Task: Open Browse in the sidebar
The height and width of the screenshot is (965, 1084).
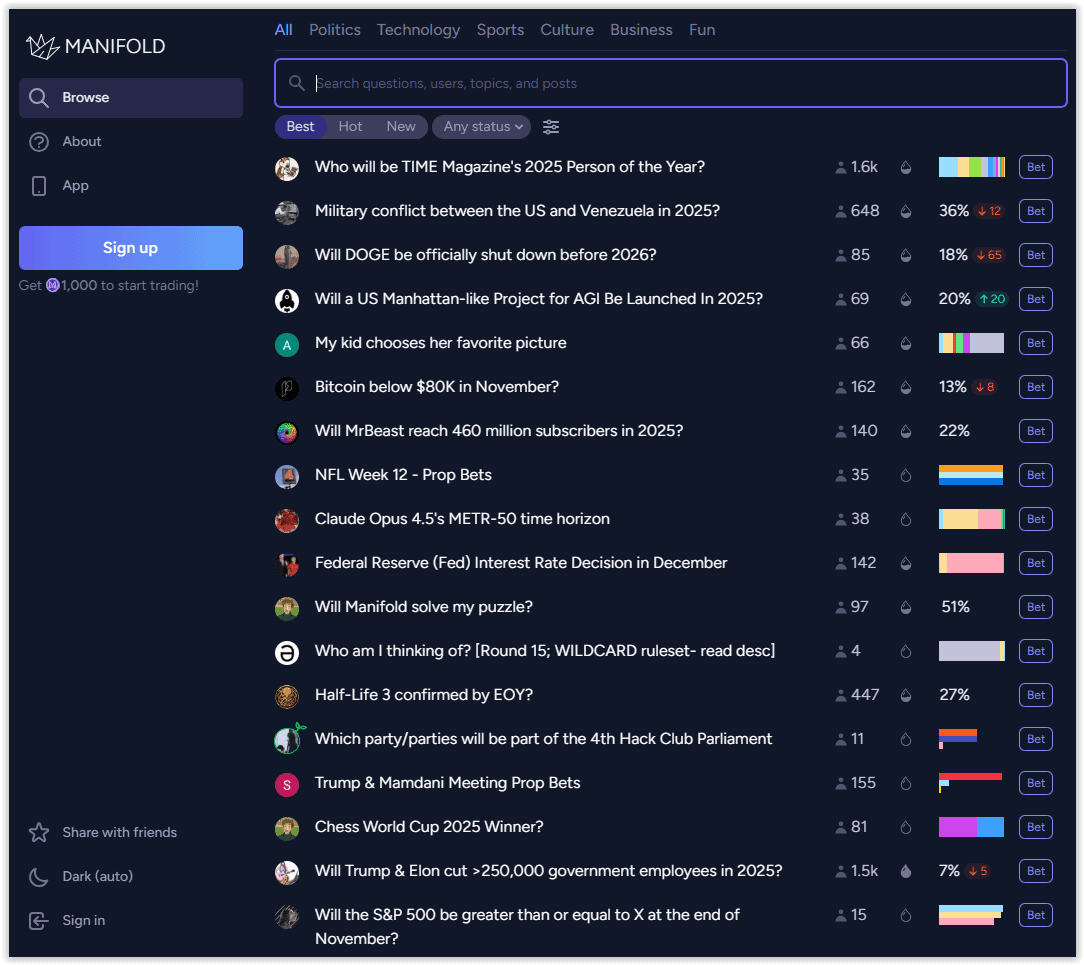Action: 131,97
